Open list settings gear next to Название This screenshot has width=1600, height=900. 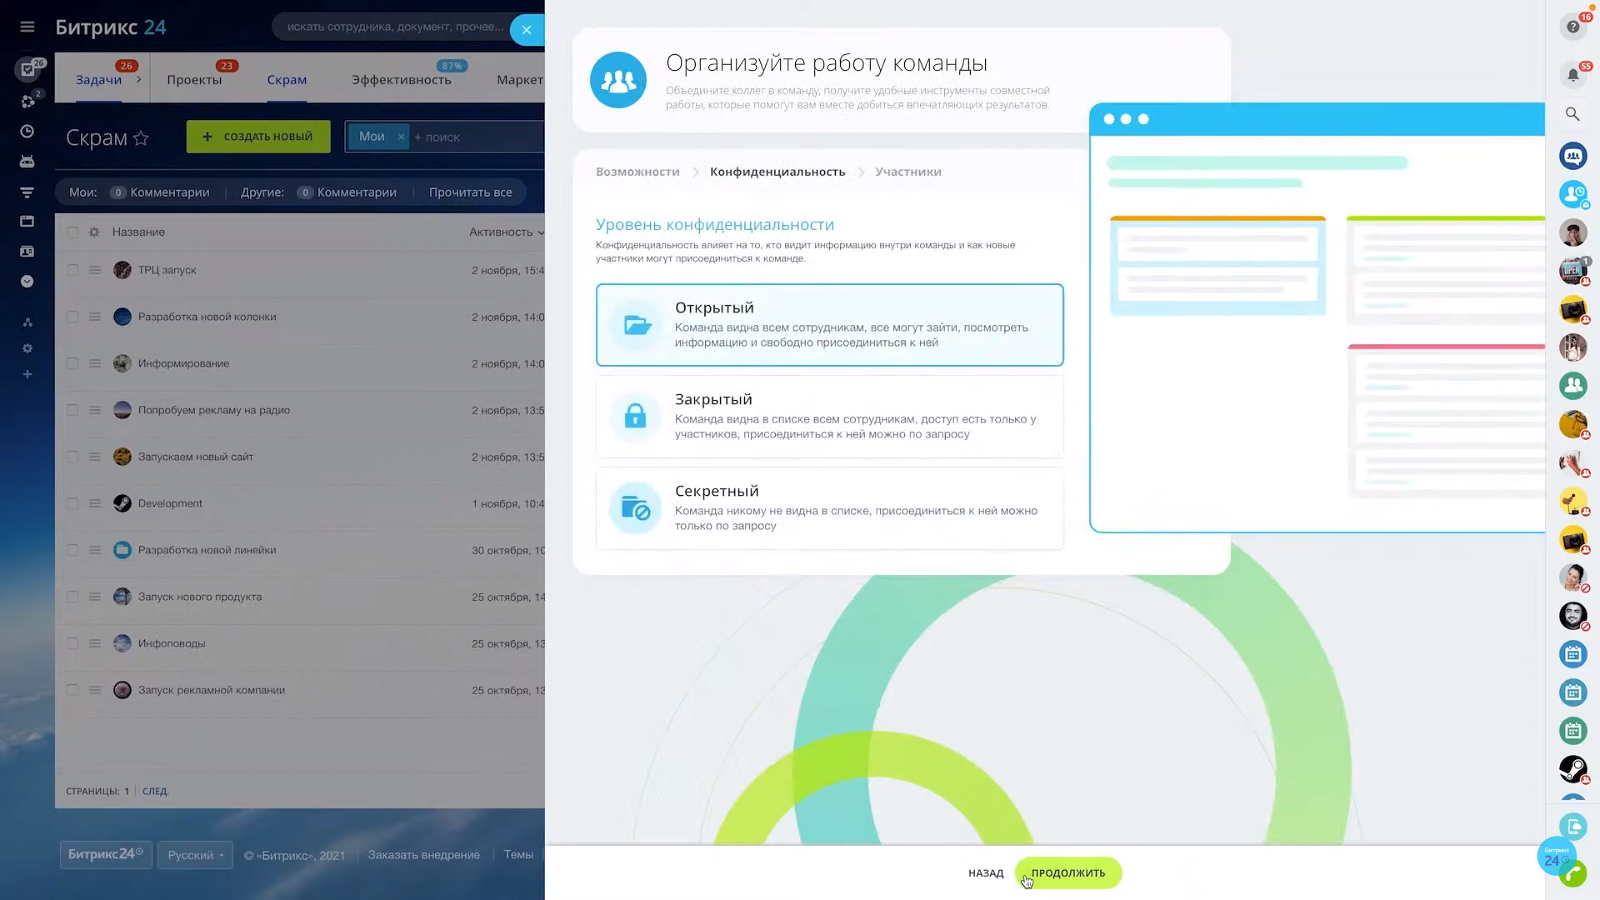(94, 232)
